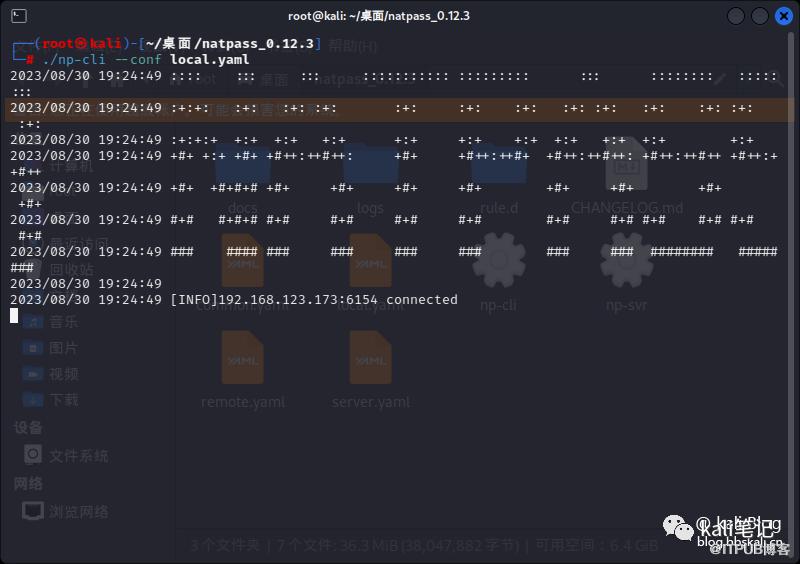Open 音乐 in file manager sidebar

coord(50,322)
